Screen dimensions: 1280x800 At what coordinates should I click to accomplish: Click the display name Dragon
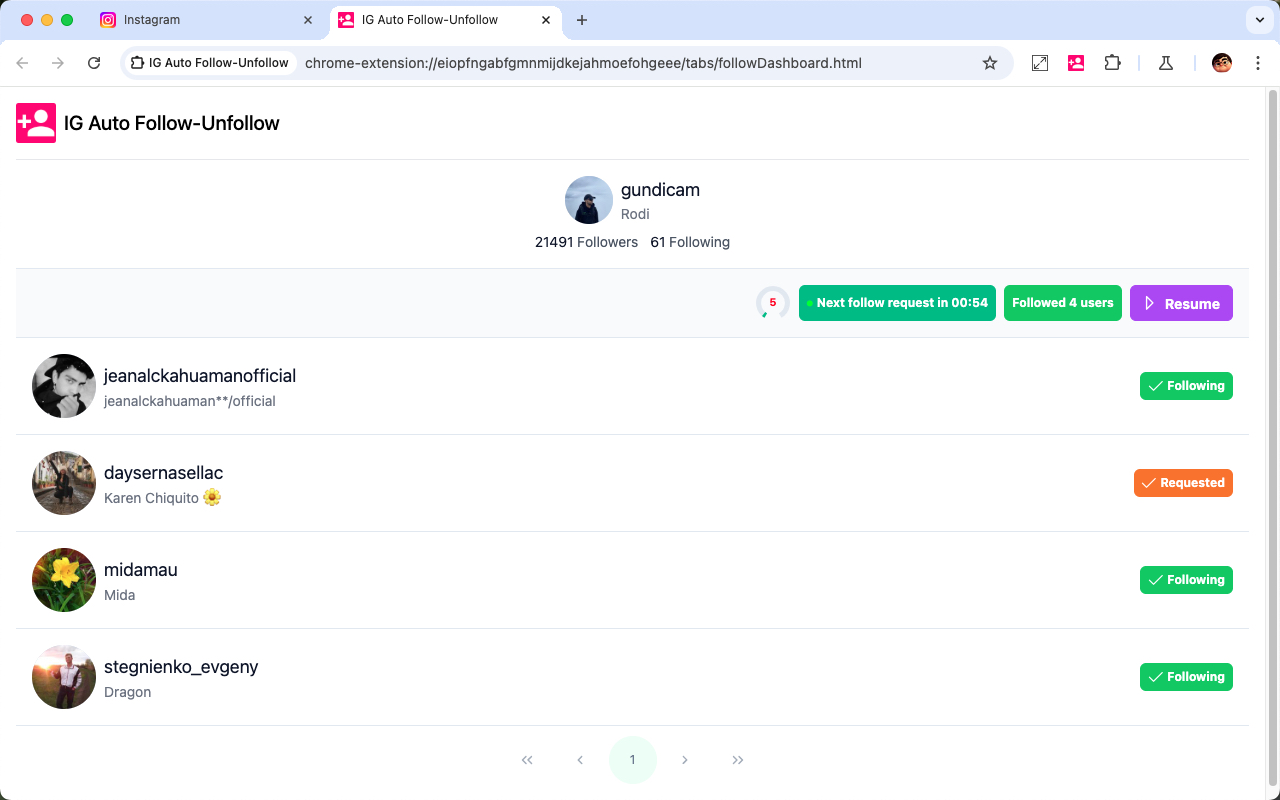(128, 692)
